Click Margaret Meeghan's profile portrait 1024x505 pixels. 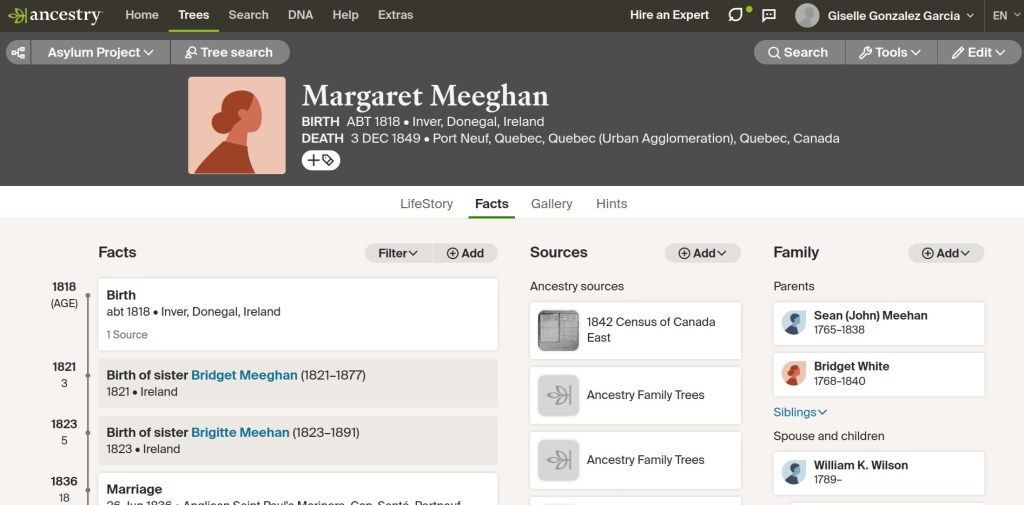pos(237,126)
